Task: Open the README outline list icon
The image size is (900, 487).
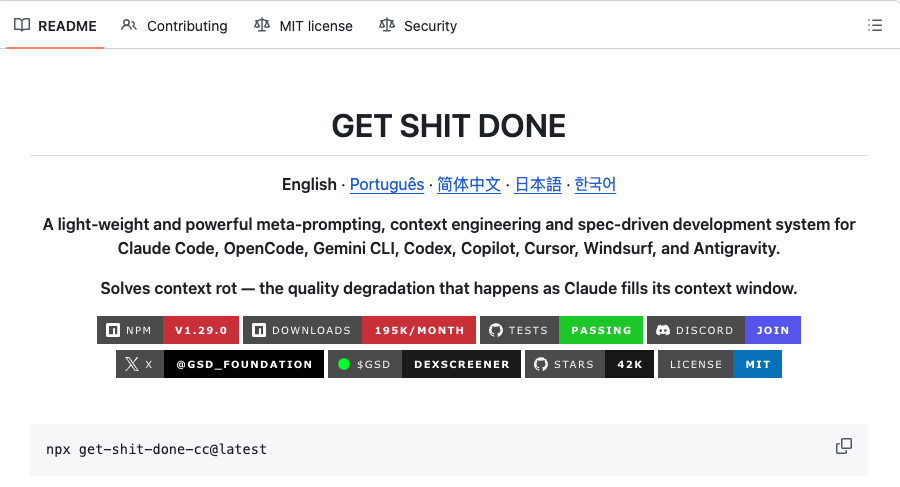Action: pyautogui.click(x=875, y=25)
